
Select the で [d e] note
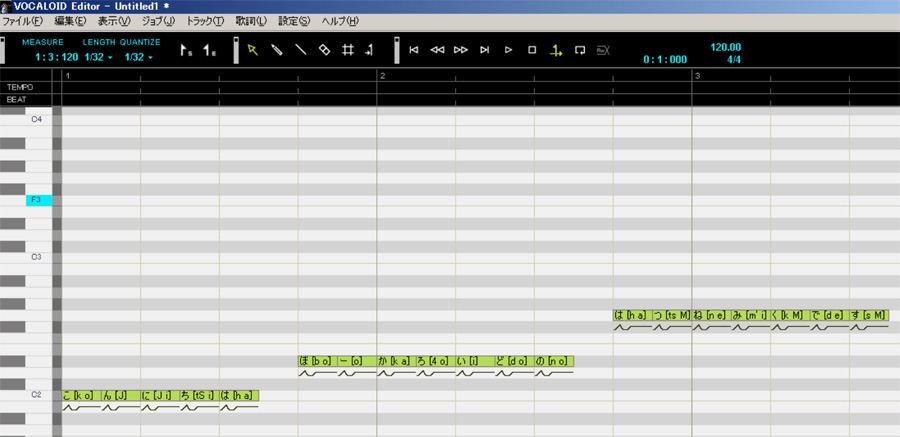coord(830,315)
